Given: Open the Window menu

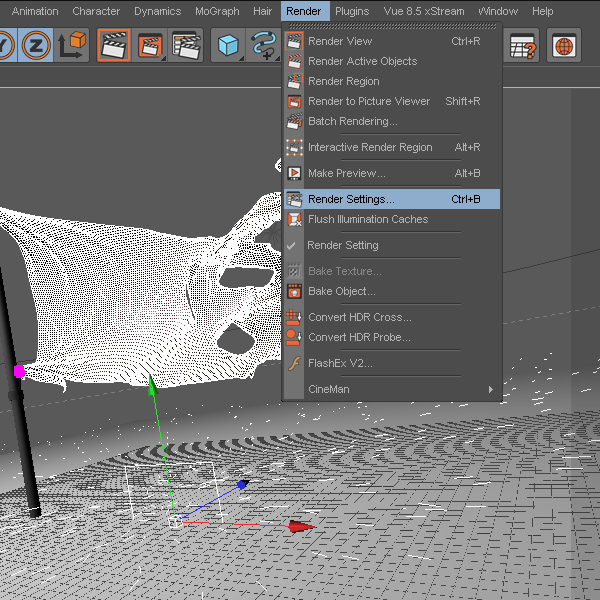Looking at the screenshot, I should click(498, 11).
